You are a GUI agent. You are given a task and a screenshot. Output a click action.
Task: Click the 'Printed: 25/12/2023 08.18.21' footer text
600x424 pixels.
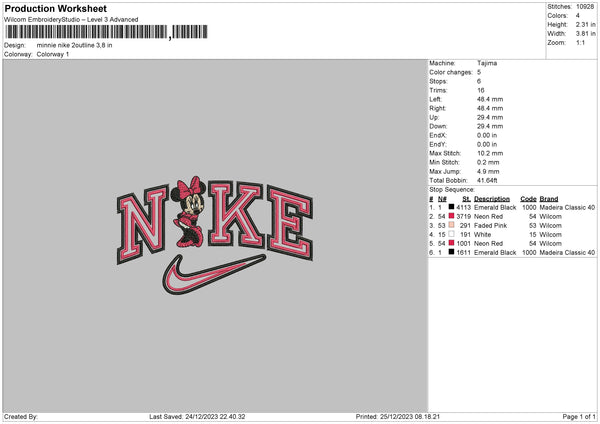coord(398,417)
